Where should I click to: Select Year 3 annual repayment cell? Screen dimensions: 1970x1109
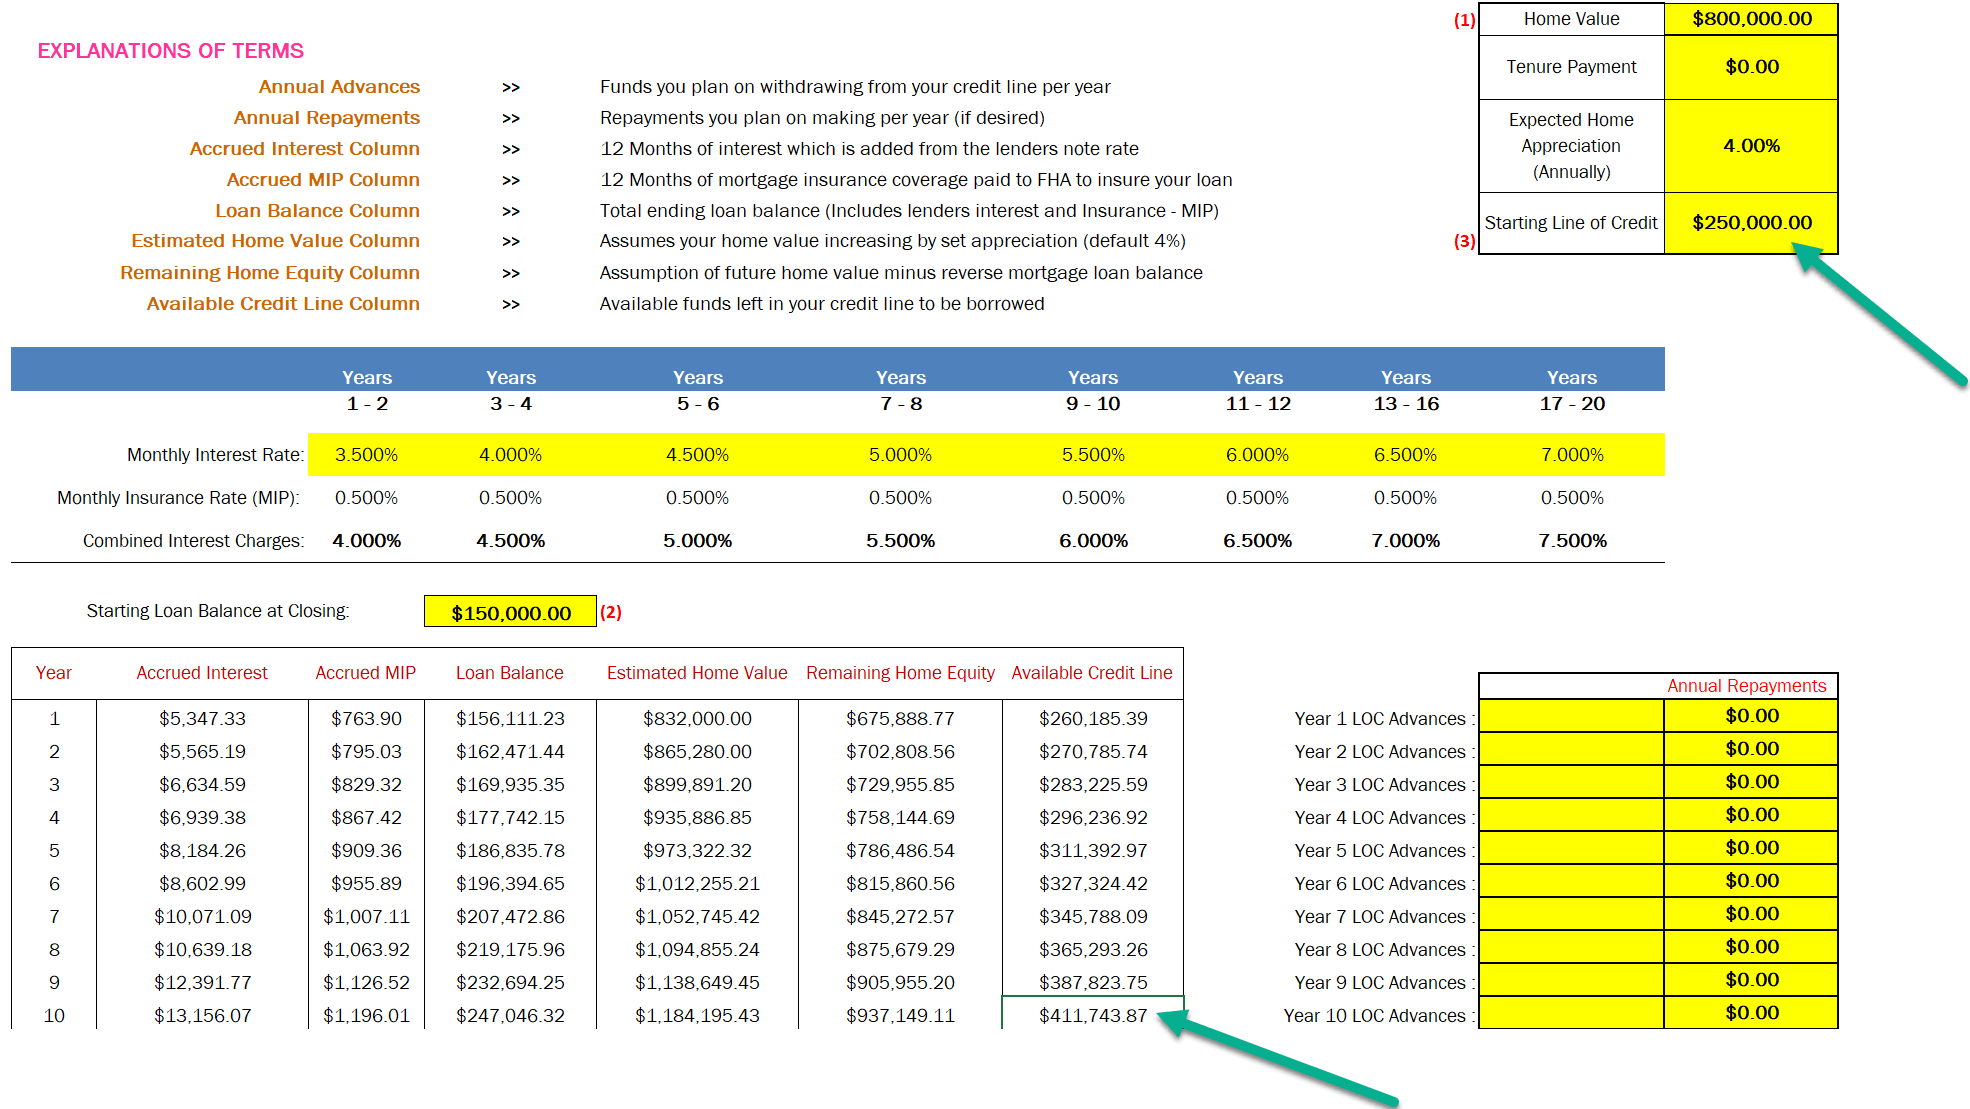coord(1751,782)
